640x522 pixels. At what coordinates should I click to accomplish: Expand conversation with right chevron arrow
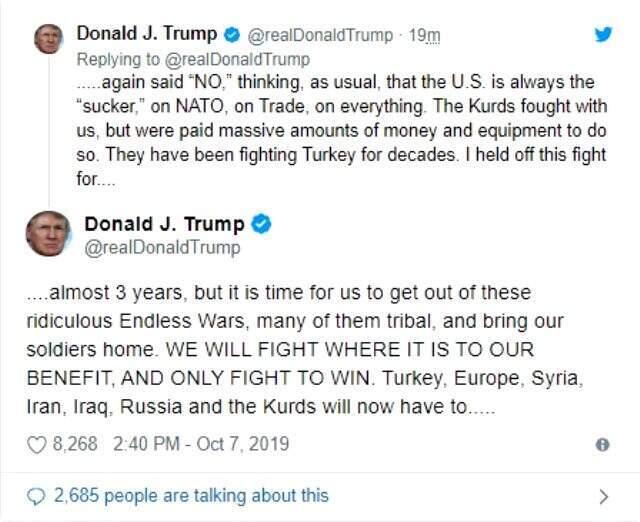pos(604,496)
